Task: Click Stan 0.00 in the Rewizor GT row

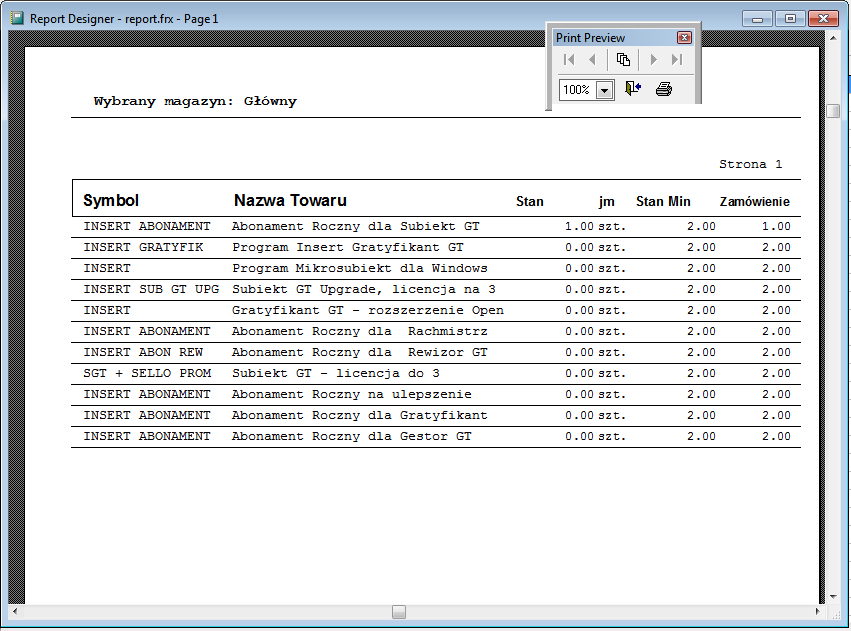Action: pos(579,353)
